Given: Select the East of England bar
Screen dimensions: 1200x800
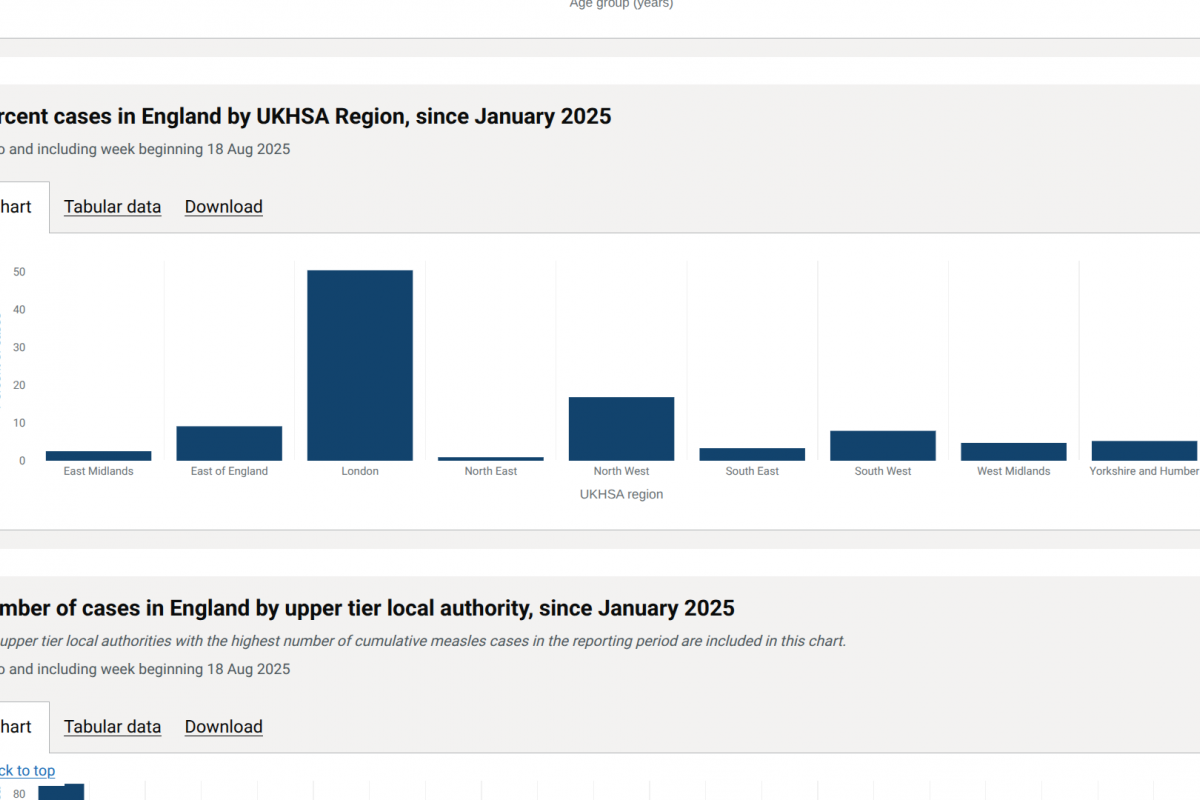Looking at the screenshot, I should pyautogui.click(x=229, y=444).
